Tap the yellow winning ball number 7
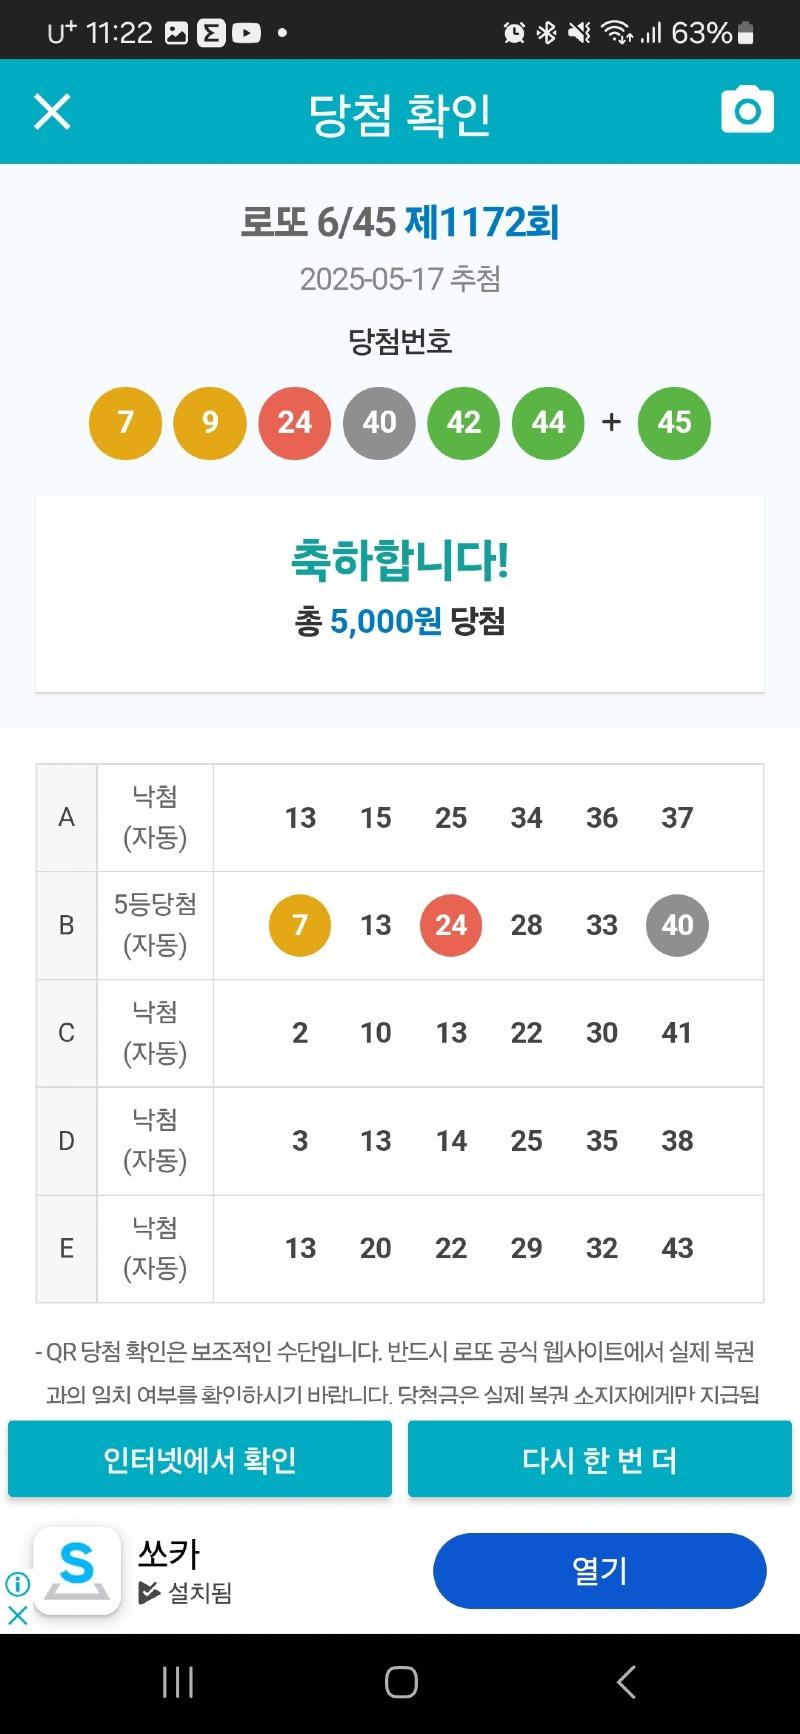 coord(125,423)
